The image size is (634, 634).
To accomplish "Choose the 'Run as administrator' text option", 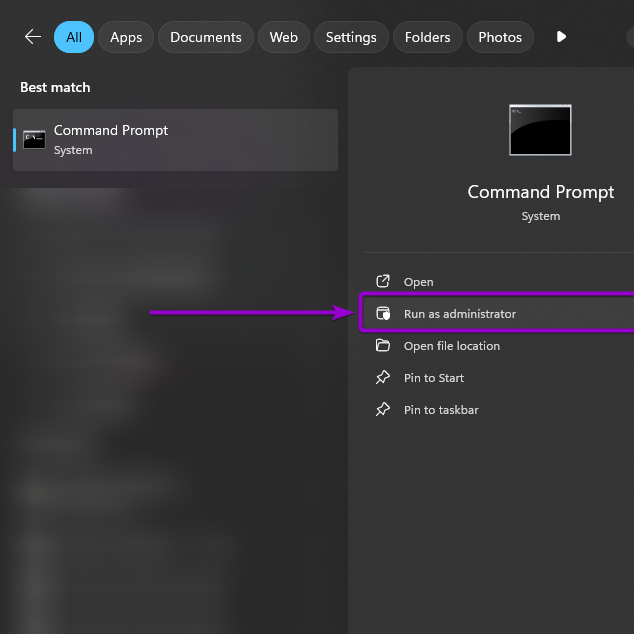I will 460,314.
